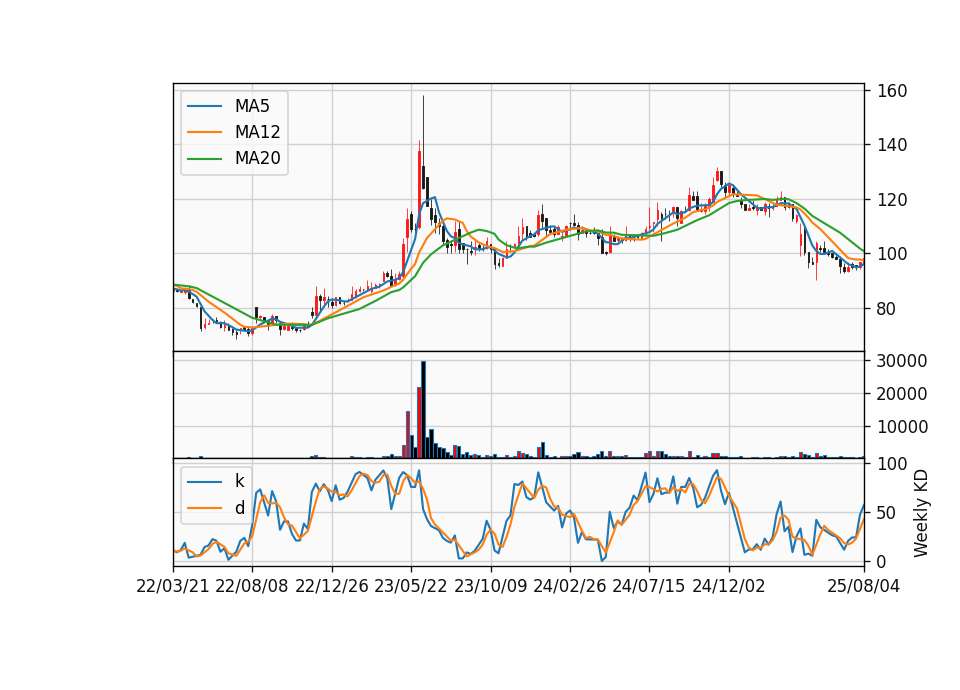Click the 22/12/26 date tick label
This screenshot has width=960, height=690.
tap(332, 586)
